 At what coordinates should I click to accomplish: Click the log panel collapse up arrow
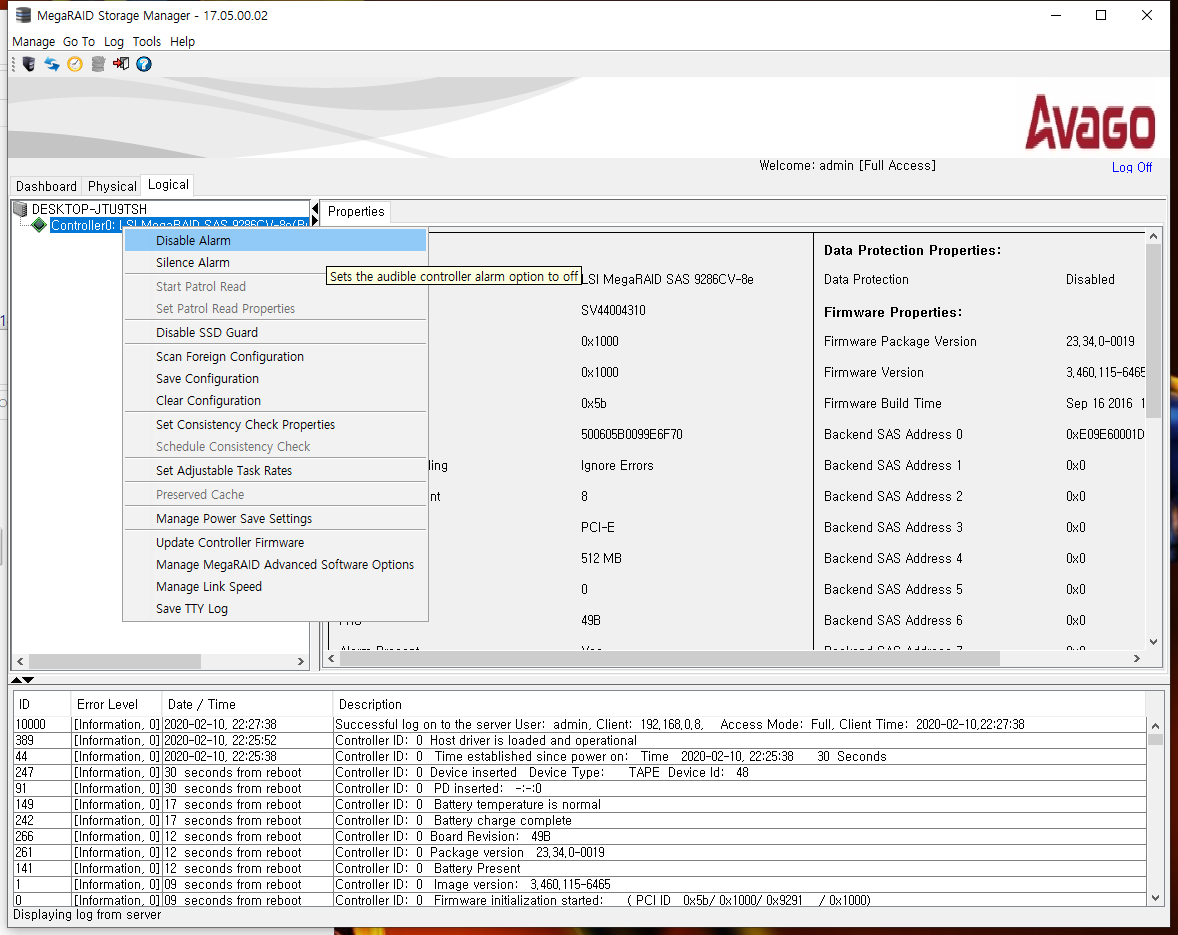(x=17, y=680)
